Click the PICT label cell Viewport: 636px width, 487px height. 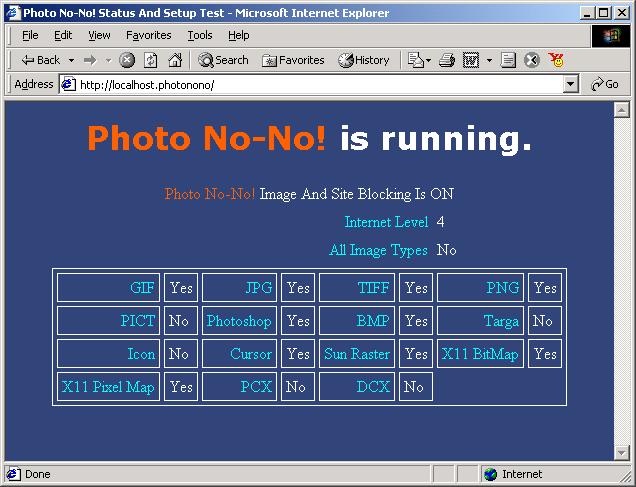108,321
